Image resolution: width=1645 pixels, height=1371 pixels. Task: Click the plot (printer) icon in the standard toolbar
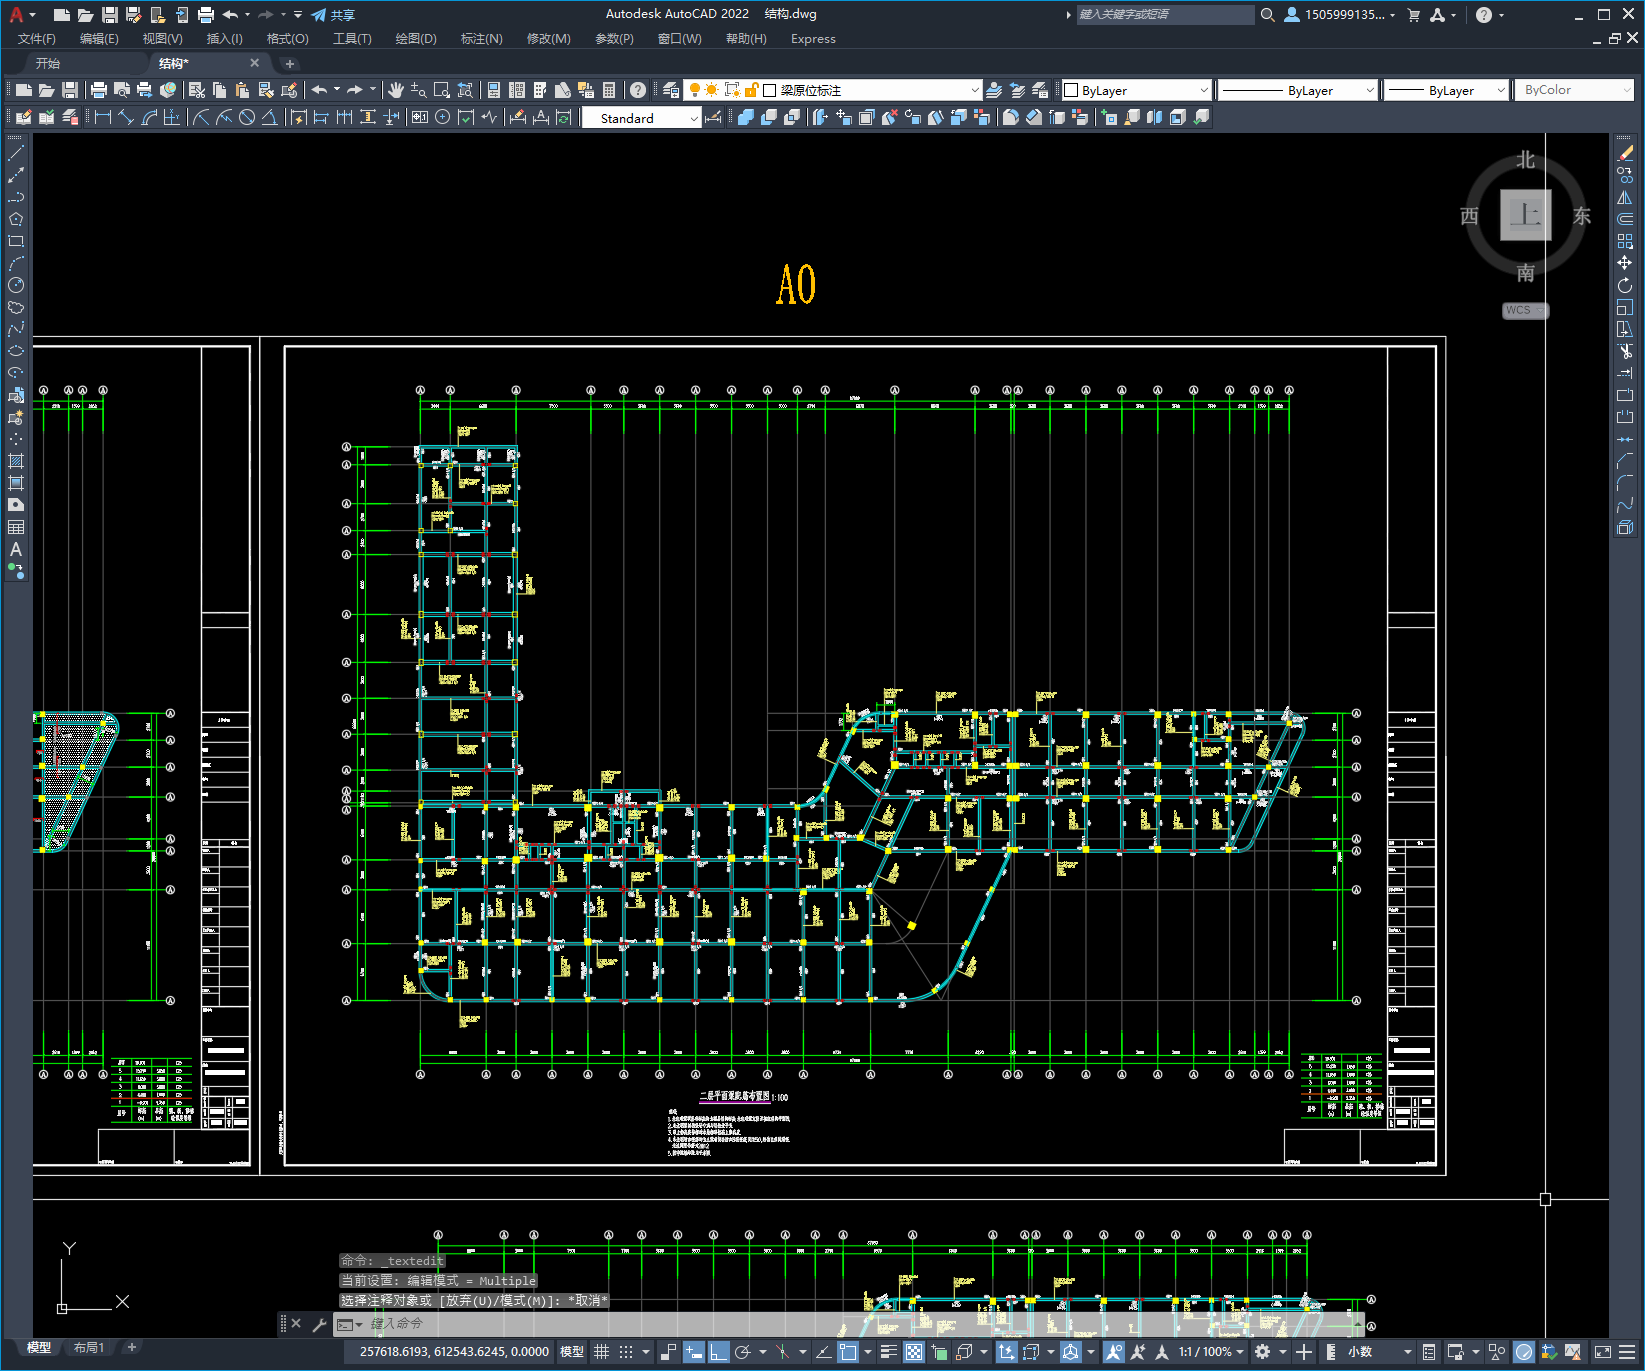tap(99, 90)
